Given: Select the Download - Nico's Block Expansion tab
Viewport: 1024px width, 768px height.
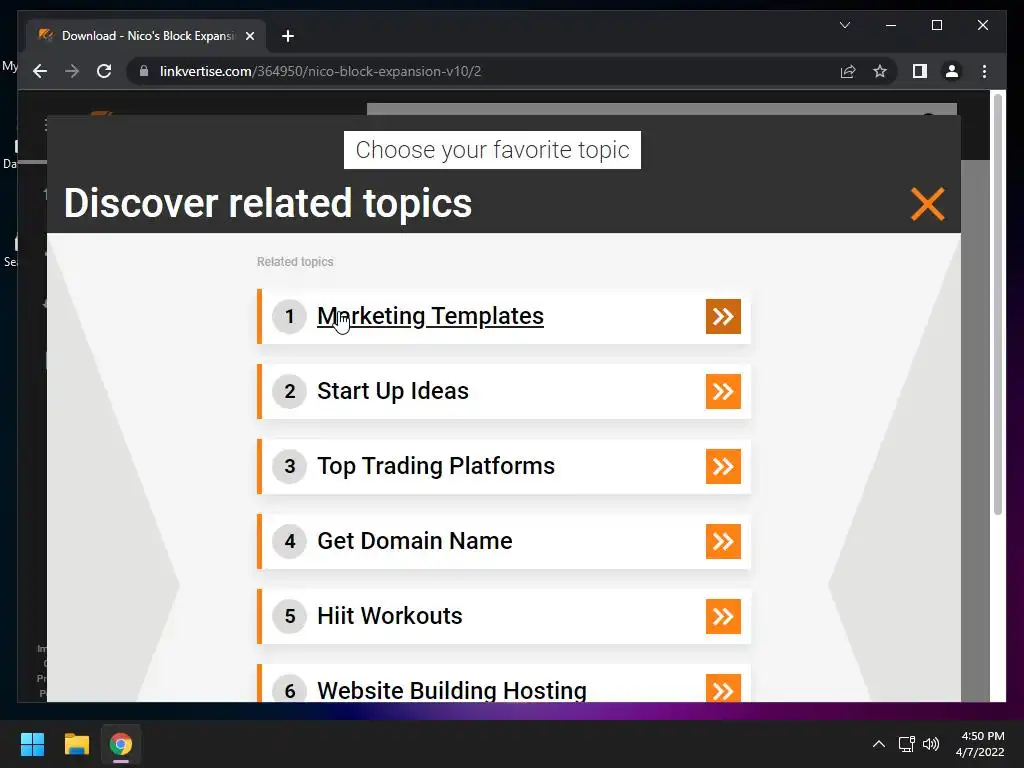Looking at the screenshot, I should 146,36.
